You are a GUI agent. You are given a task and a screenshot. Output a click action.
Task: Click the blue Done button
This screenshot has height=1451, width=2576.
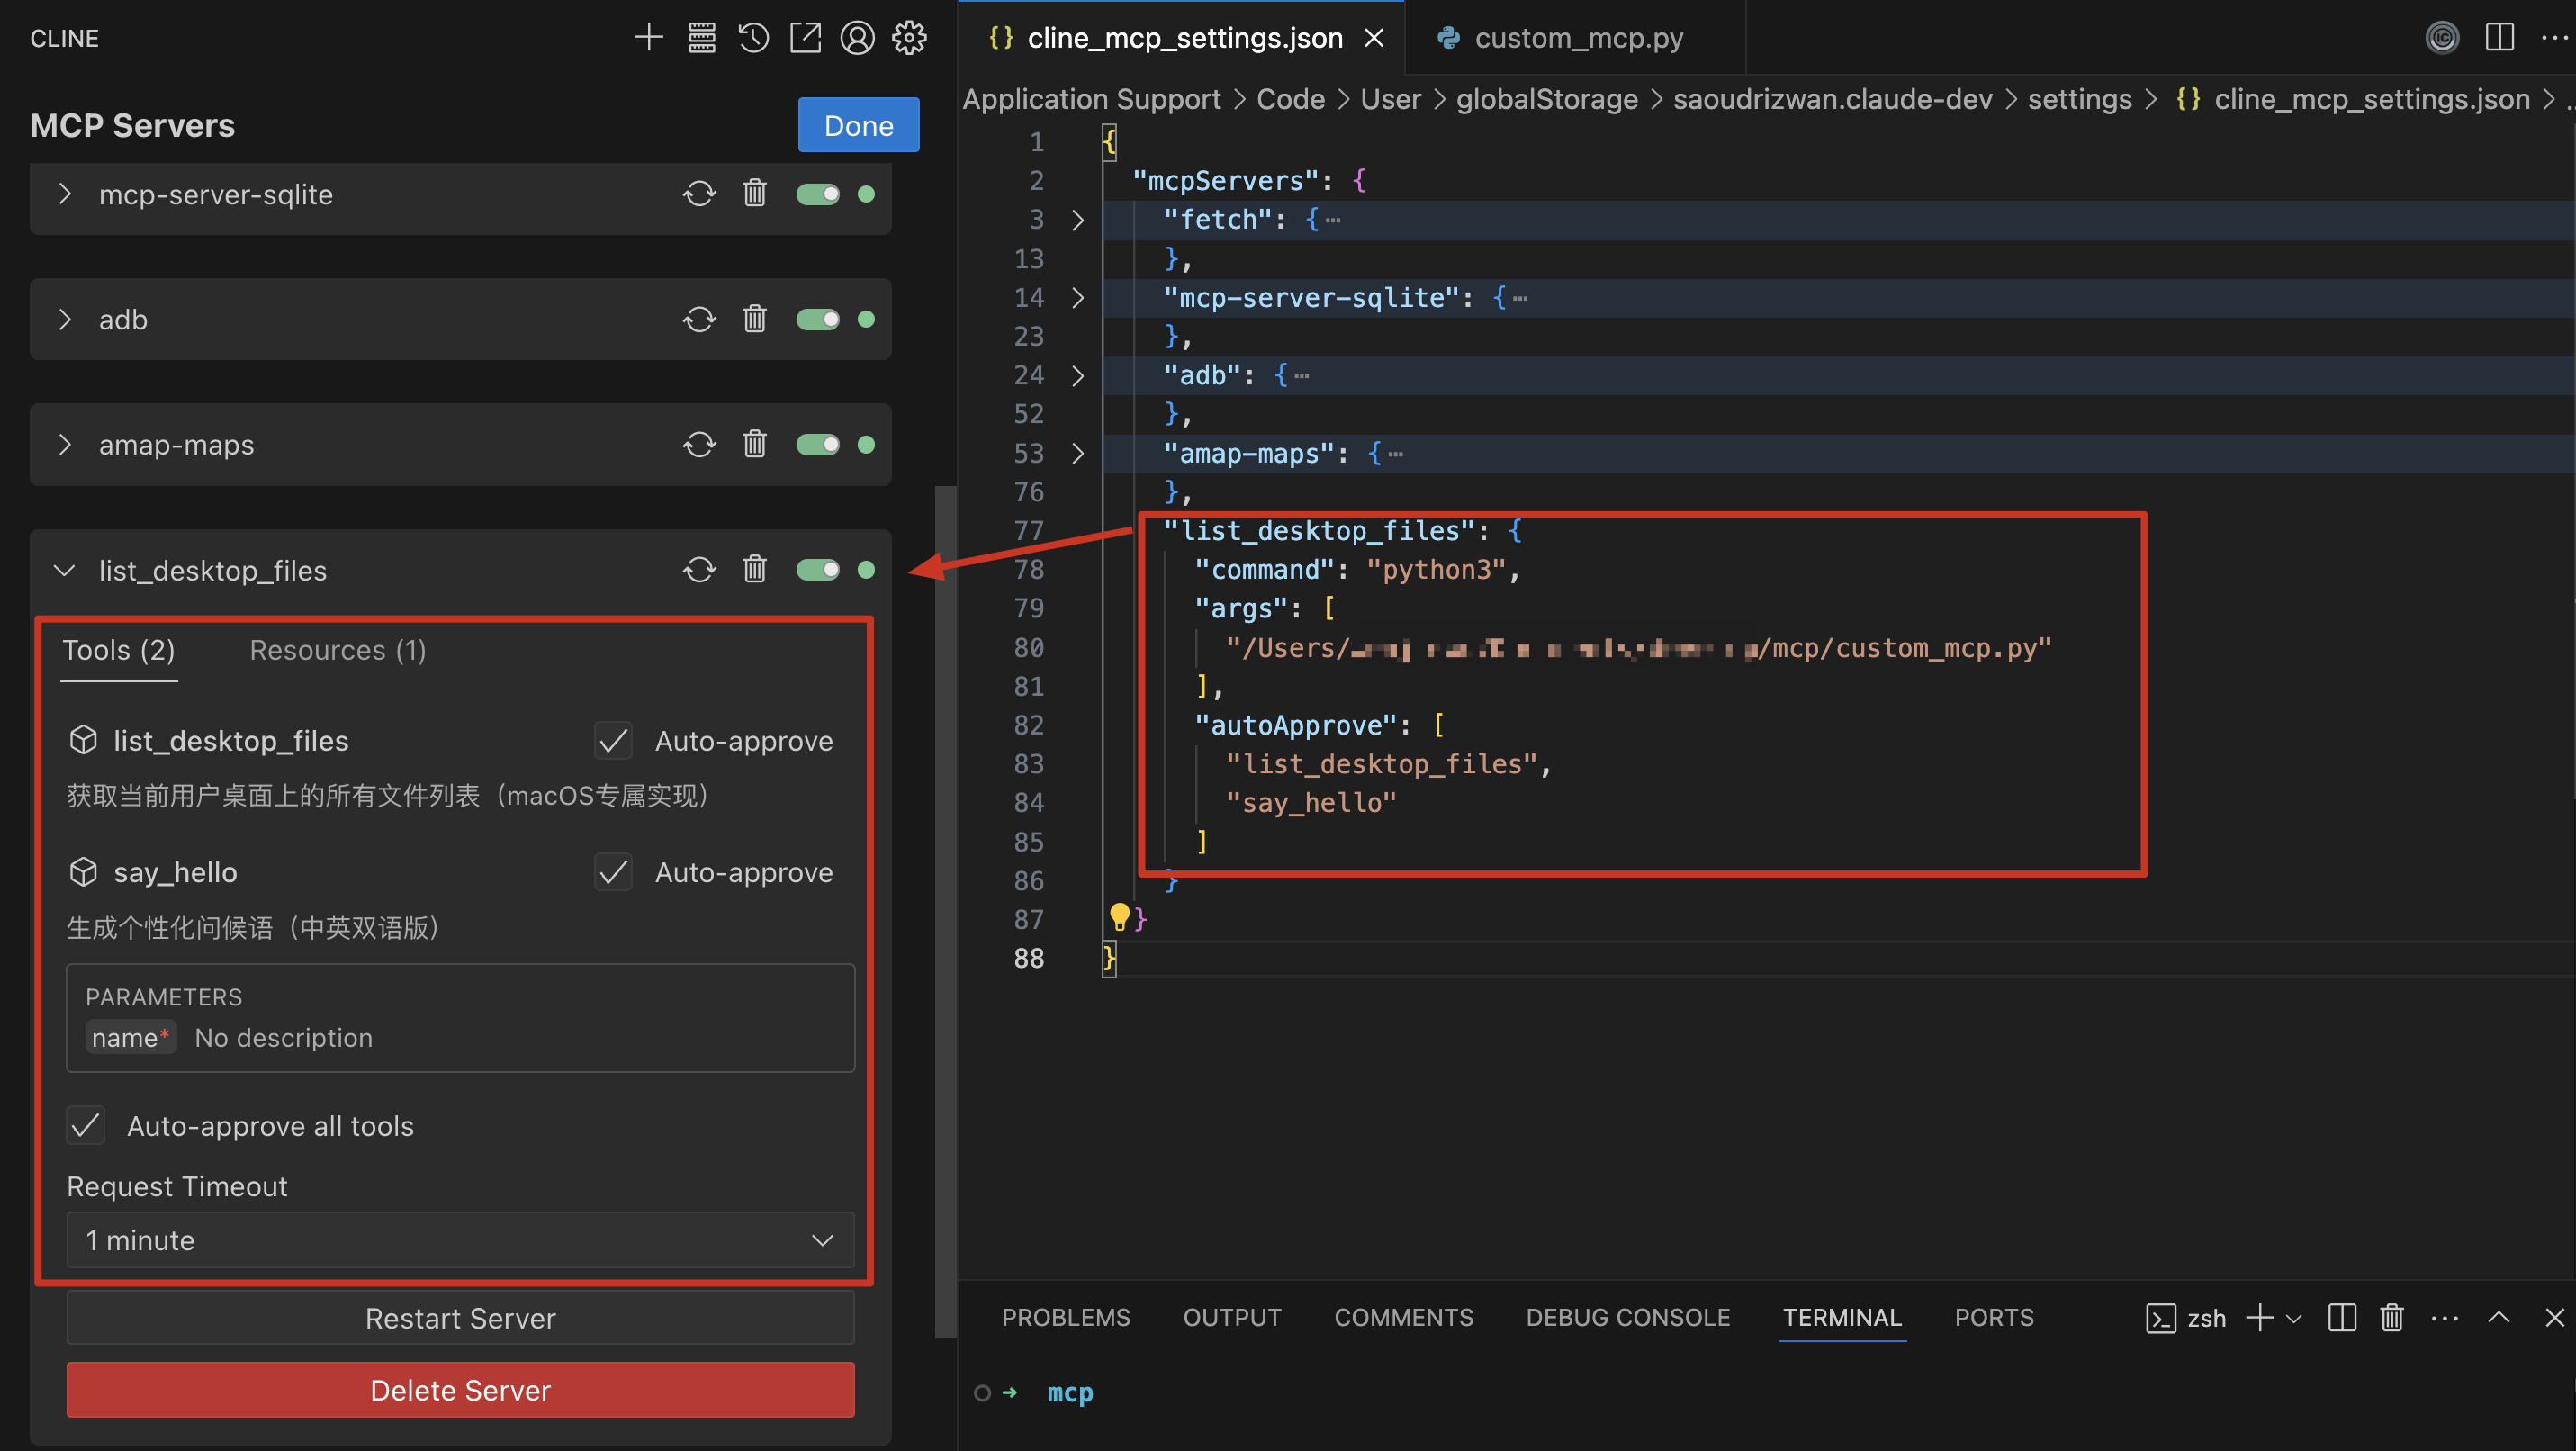(x=858, y=125)
